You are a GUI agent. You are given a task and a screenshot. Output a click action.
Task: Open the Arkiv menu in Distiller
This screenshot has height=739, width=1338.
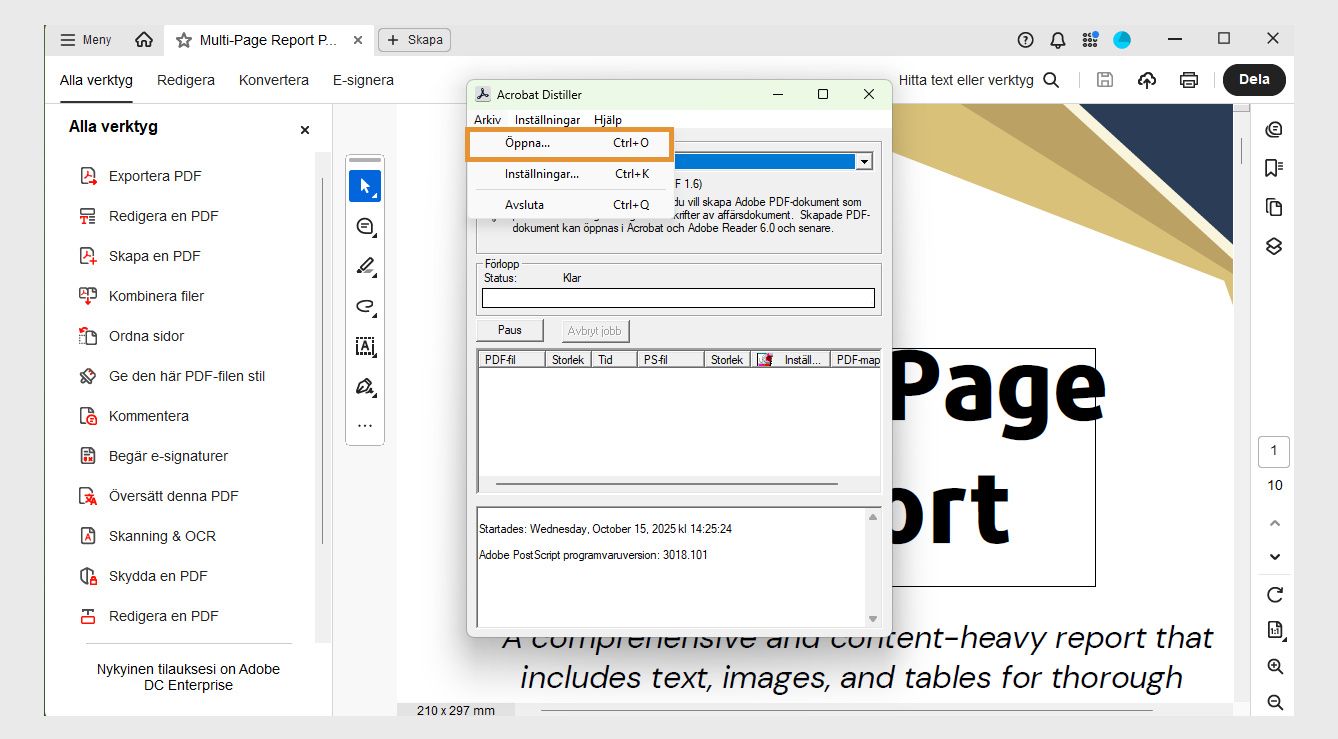coord(488,120)
